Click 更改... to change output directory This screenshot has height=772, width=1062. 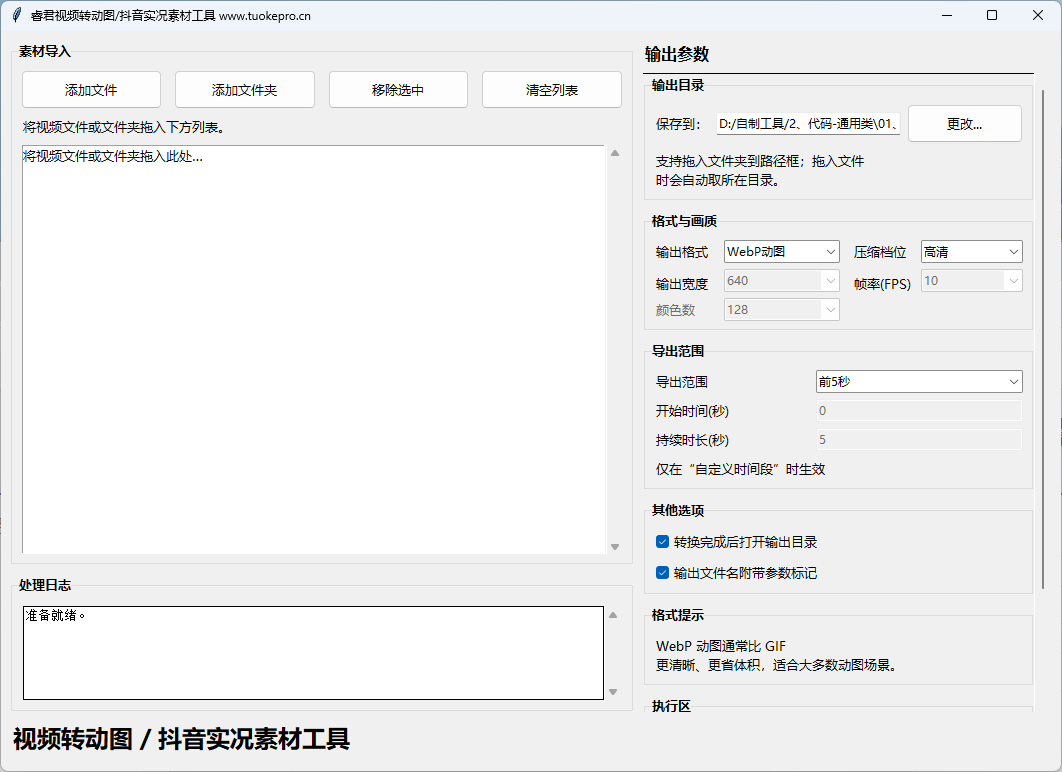pos(964,124)
